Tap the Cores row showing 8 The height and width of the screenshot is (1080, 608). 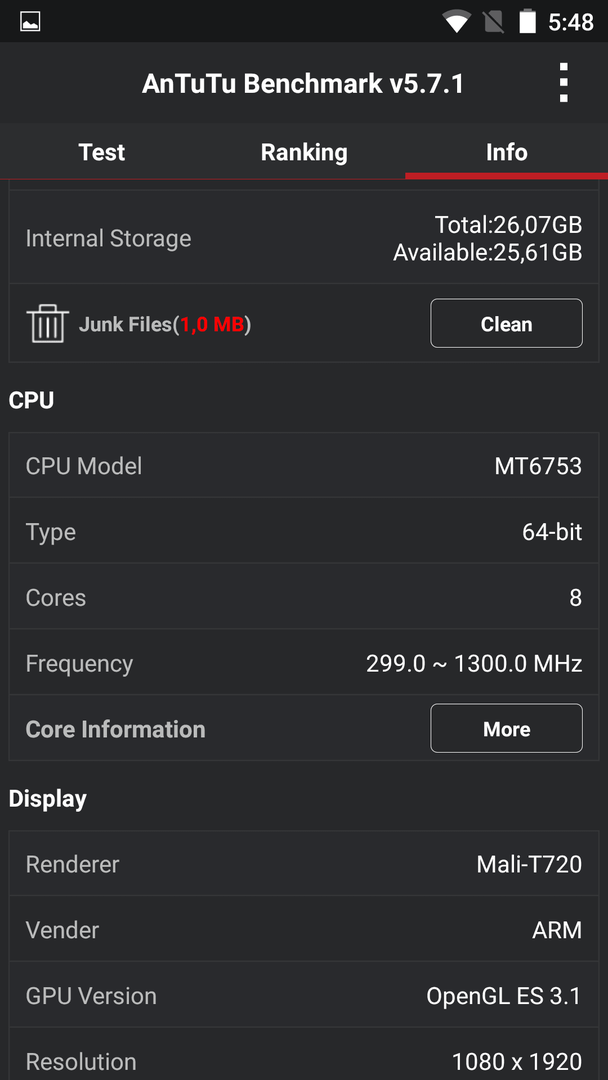click(304, 596)
